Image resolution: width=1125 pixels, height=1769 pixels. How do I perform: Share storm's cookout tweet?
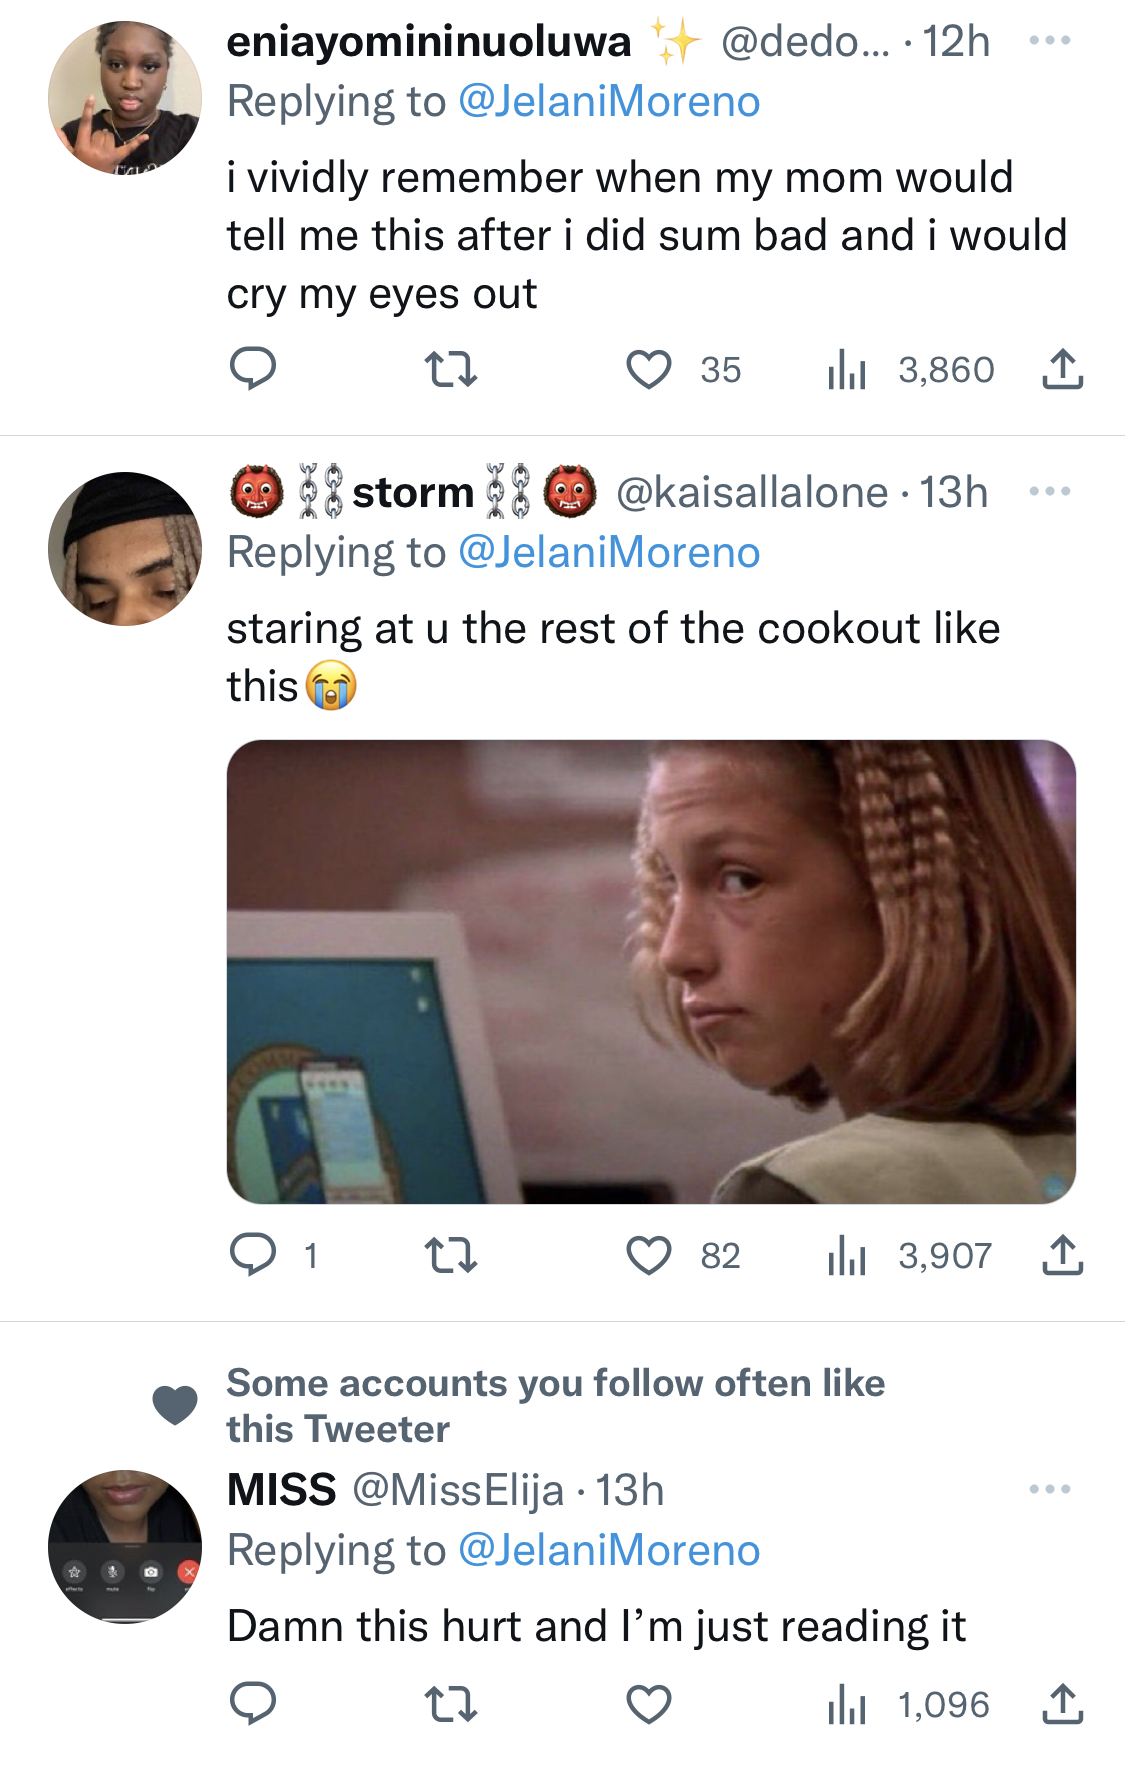click(1062, 1254)
